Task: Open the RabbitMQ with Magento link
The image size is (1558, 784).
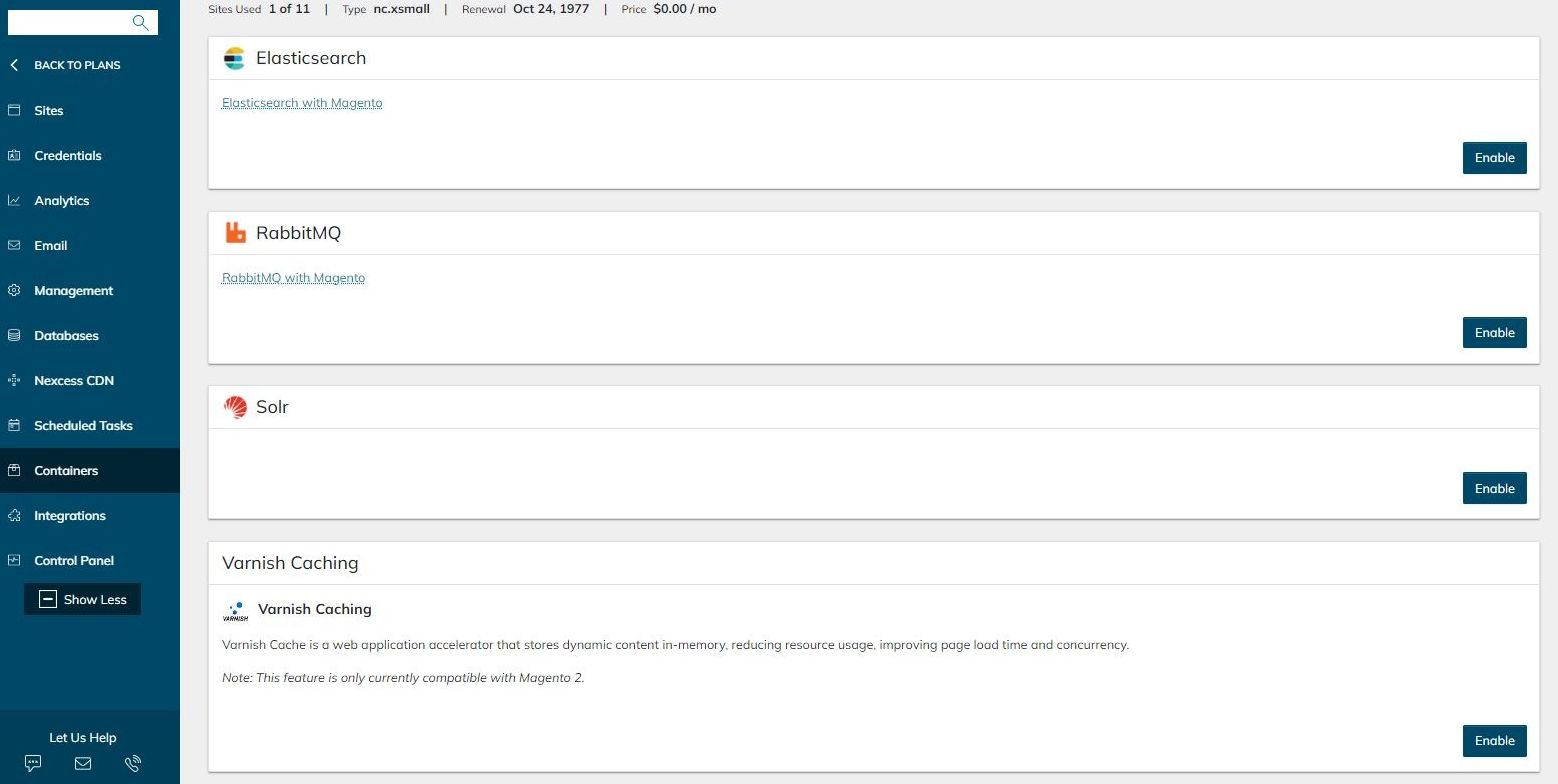Action: click(x=293, y=278)
